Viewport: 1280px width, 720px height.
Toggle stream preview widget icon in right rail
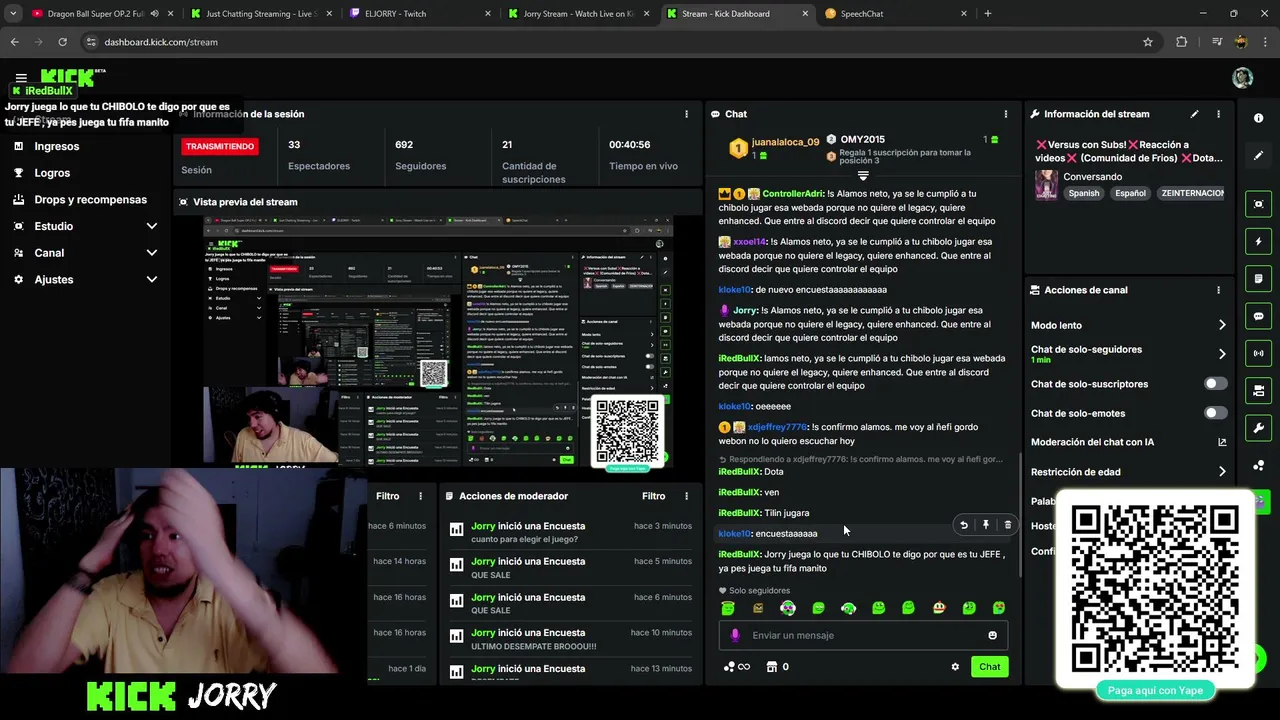click(1258, 204)
